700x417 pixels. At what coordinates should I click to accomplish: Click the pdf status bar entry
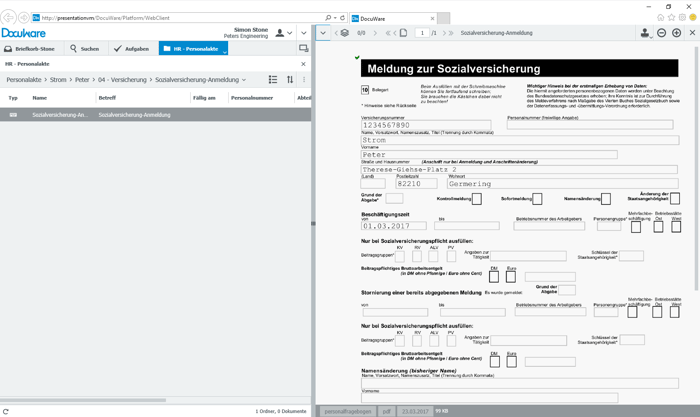pyautogui.click(x=387, y=411)
